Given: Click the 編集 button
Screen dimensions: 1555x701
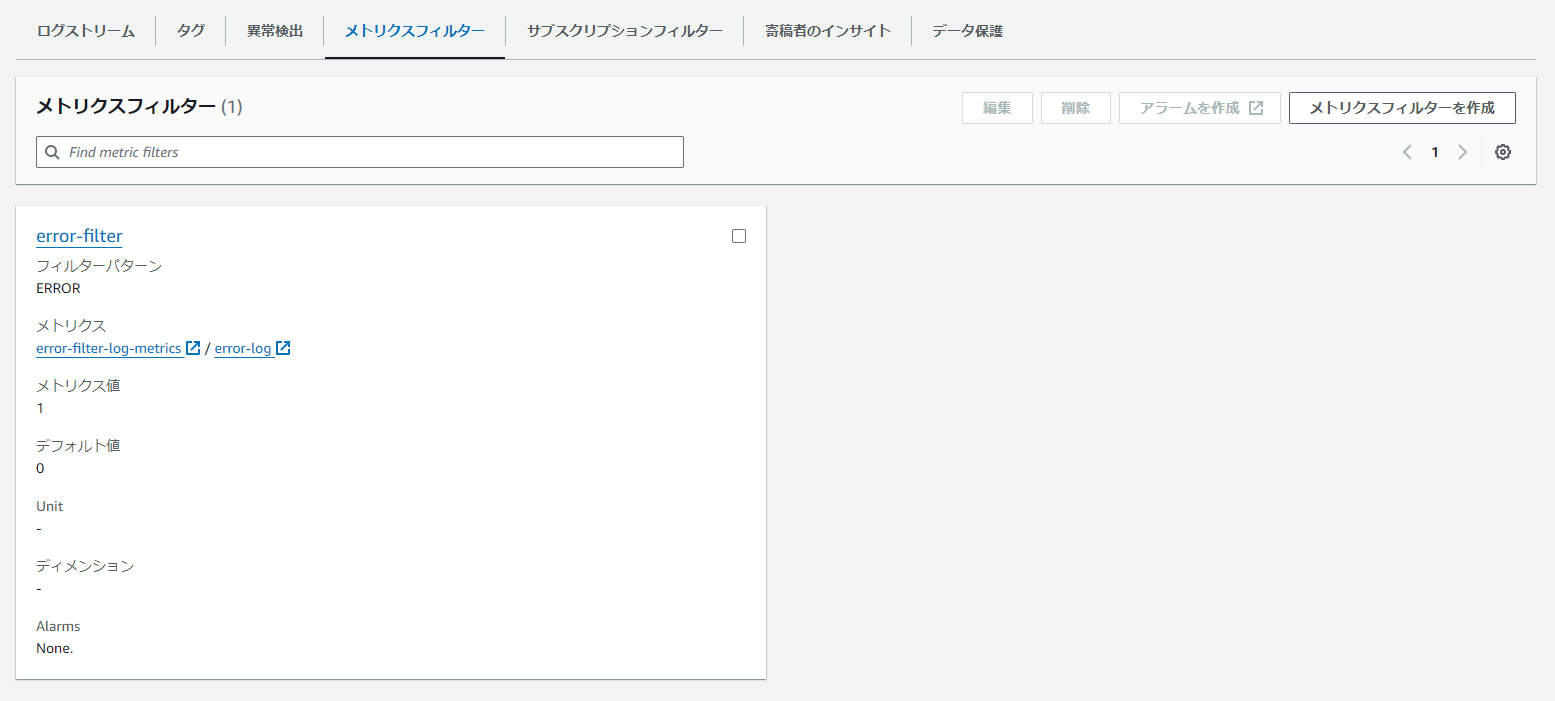Looking at the screenshot, I should coord(997,108).
